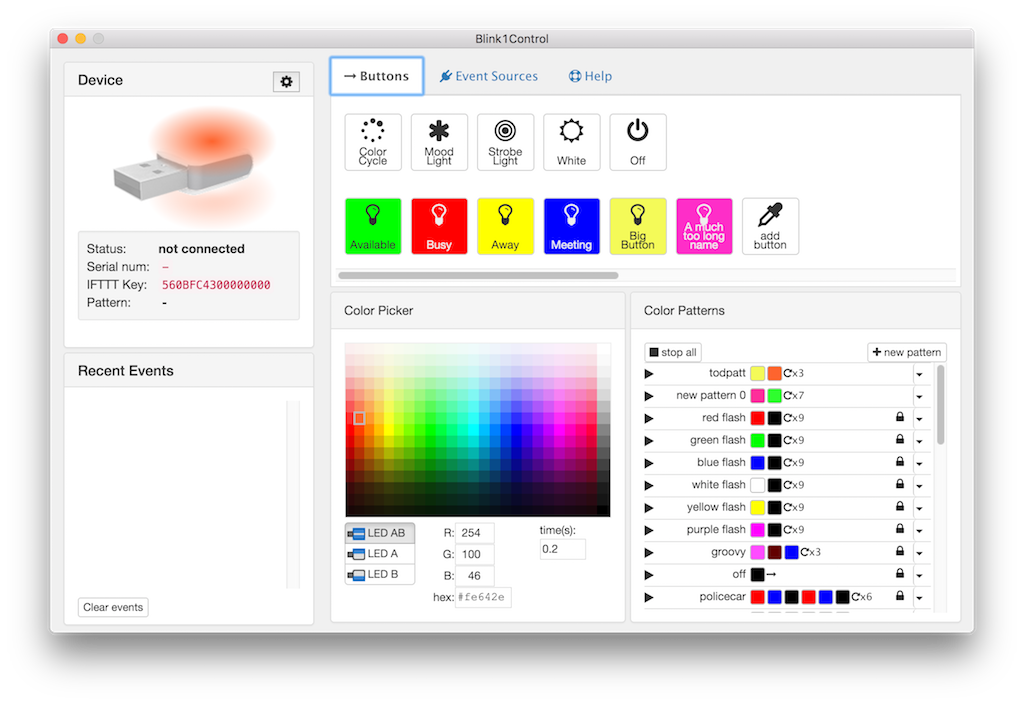Play the todpatt pattern
The image size is (1024, 704).
[x=648, y=374]
